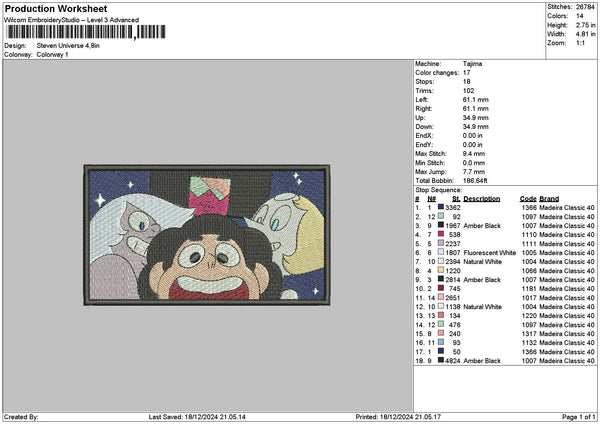Click 'Amber Black' description in row 9
Screen dimensions: 600x424
[482, 280]
